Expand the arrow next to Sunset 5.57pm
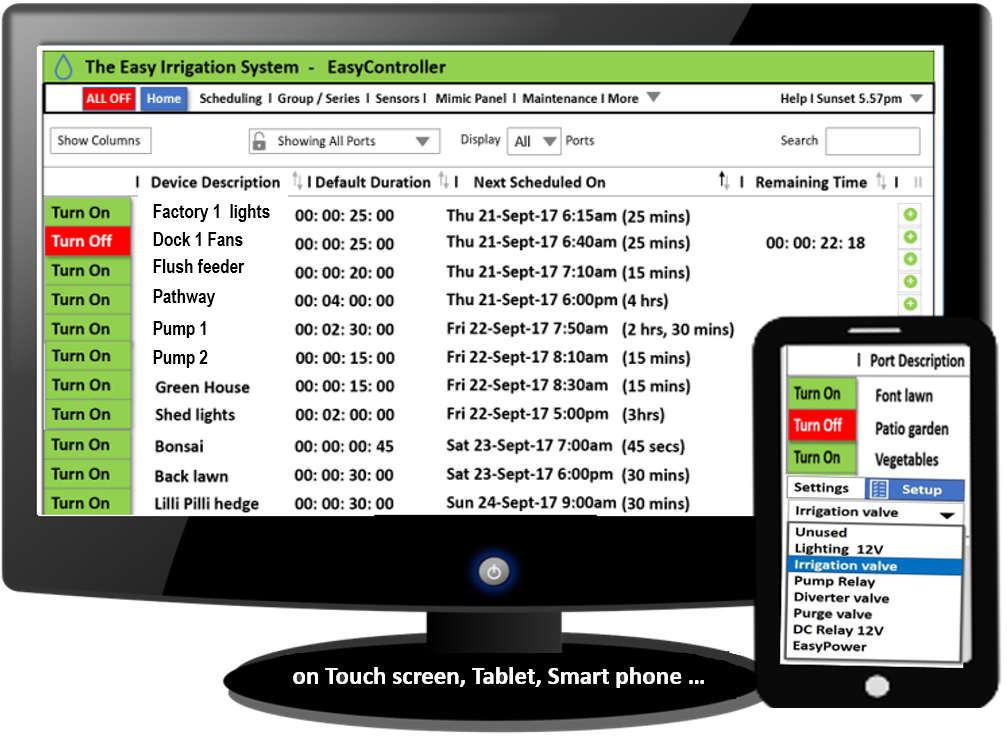Screen dimensions: 1007x737 point(917,98)
